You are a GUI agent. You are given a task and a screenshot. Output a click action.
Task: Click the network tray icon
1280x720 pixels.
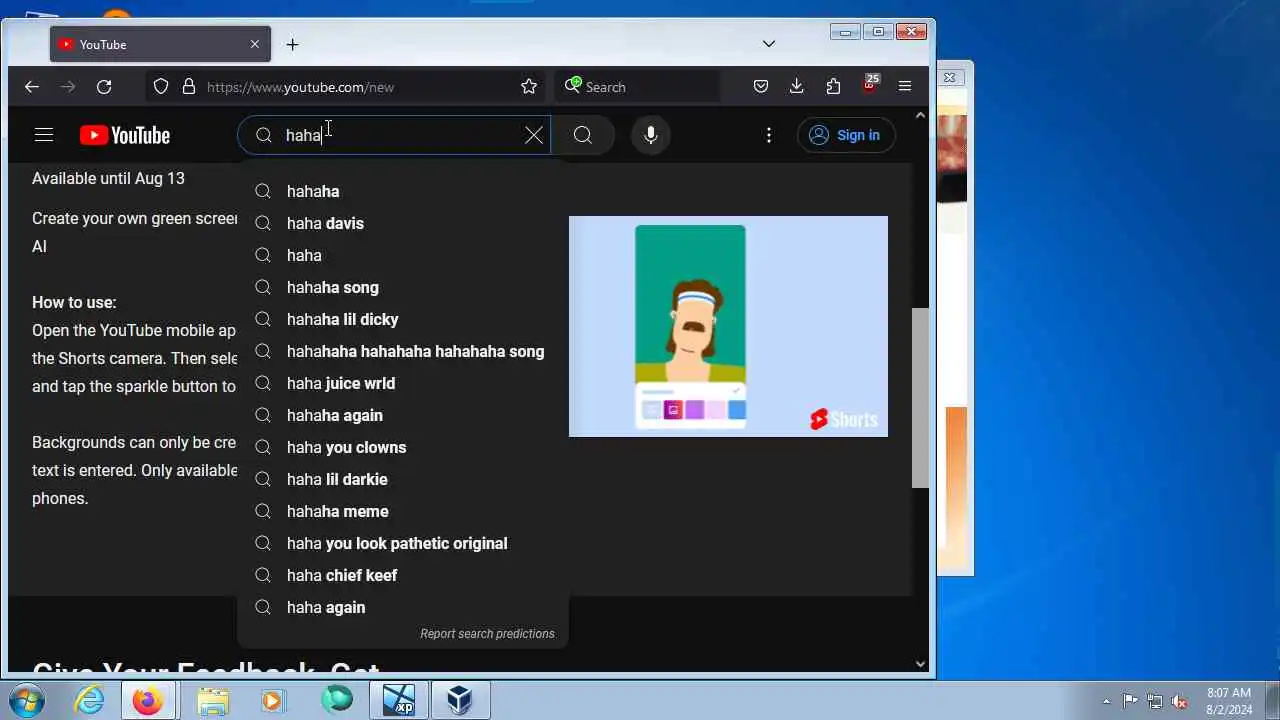(1155, 701)
